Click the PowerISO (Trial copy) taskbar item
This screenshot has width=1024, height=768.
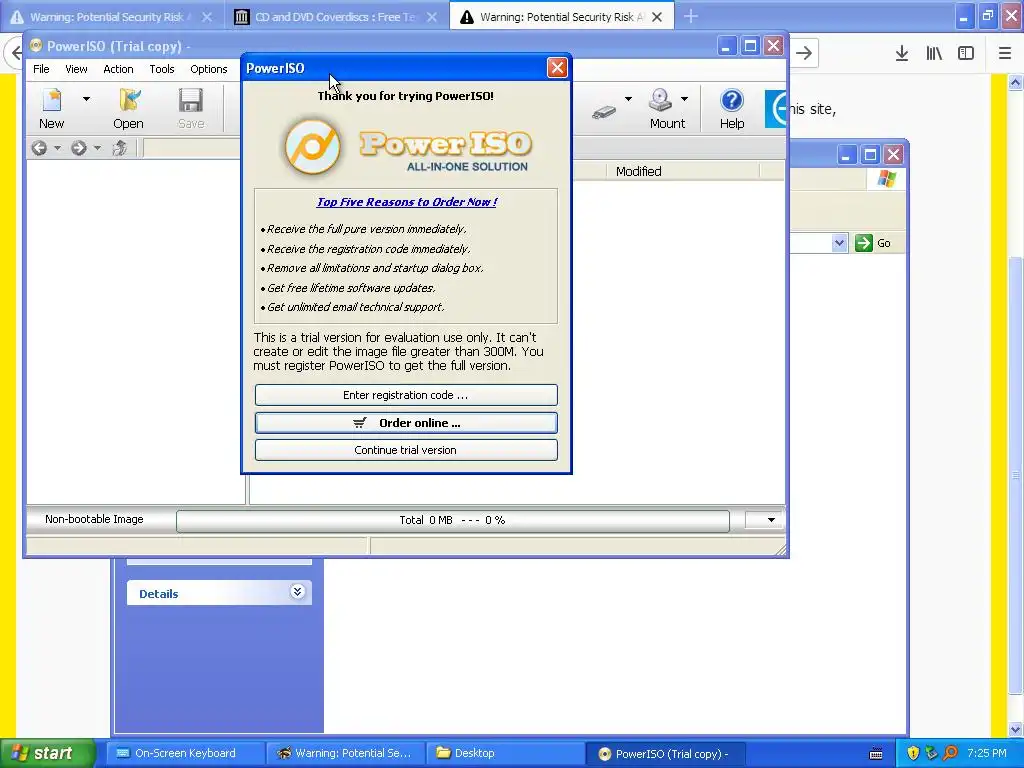click(x=664, y=754)
